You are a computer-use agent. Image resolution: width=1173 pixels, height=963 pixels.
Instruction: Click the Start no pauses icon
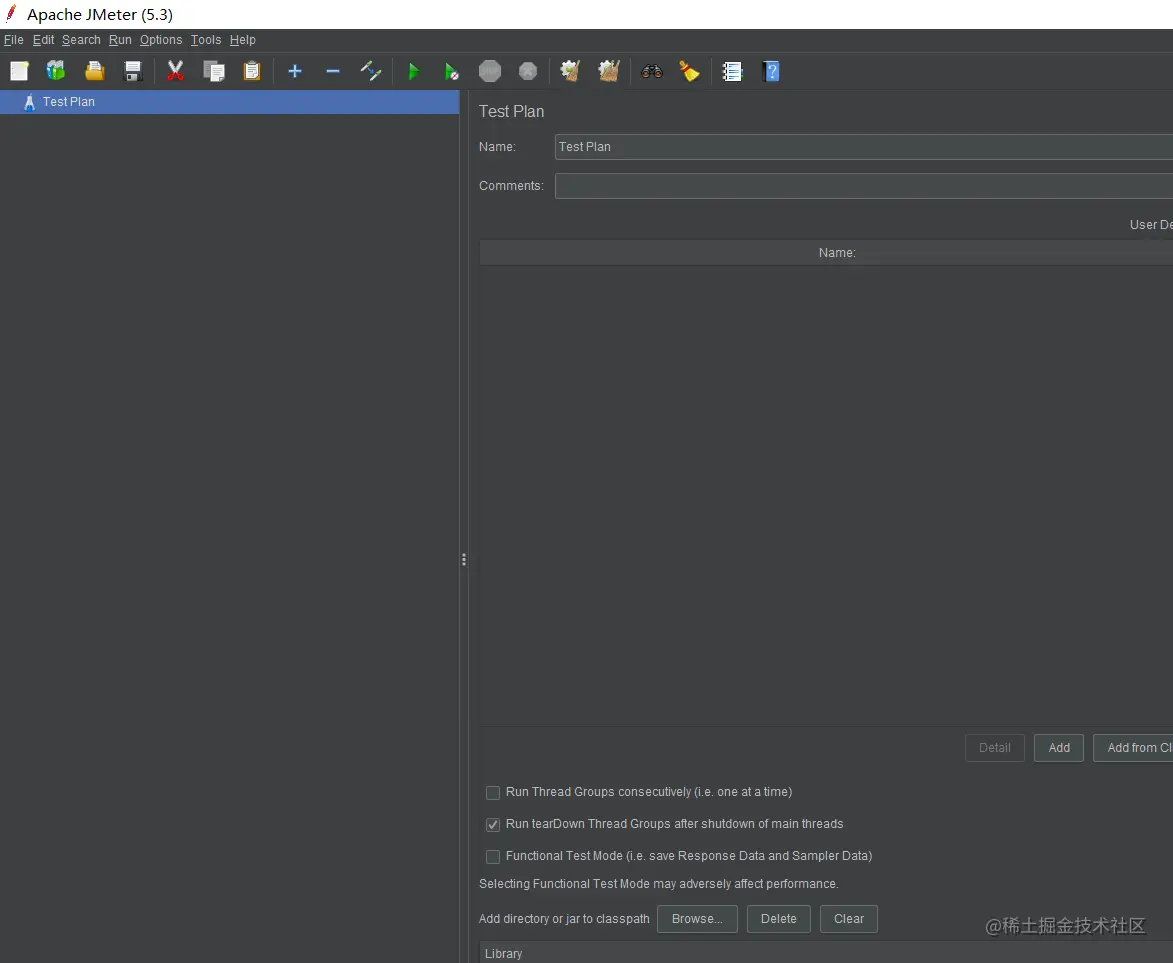(451, 71)
